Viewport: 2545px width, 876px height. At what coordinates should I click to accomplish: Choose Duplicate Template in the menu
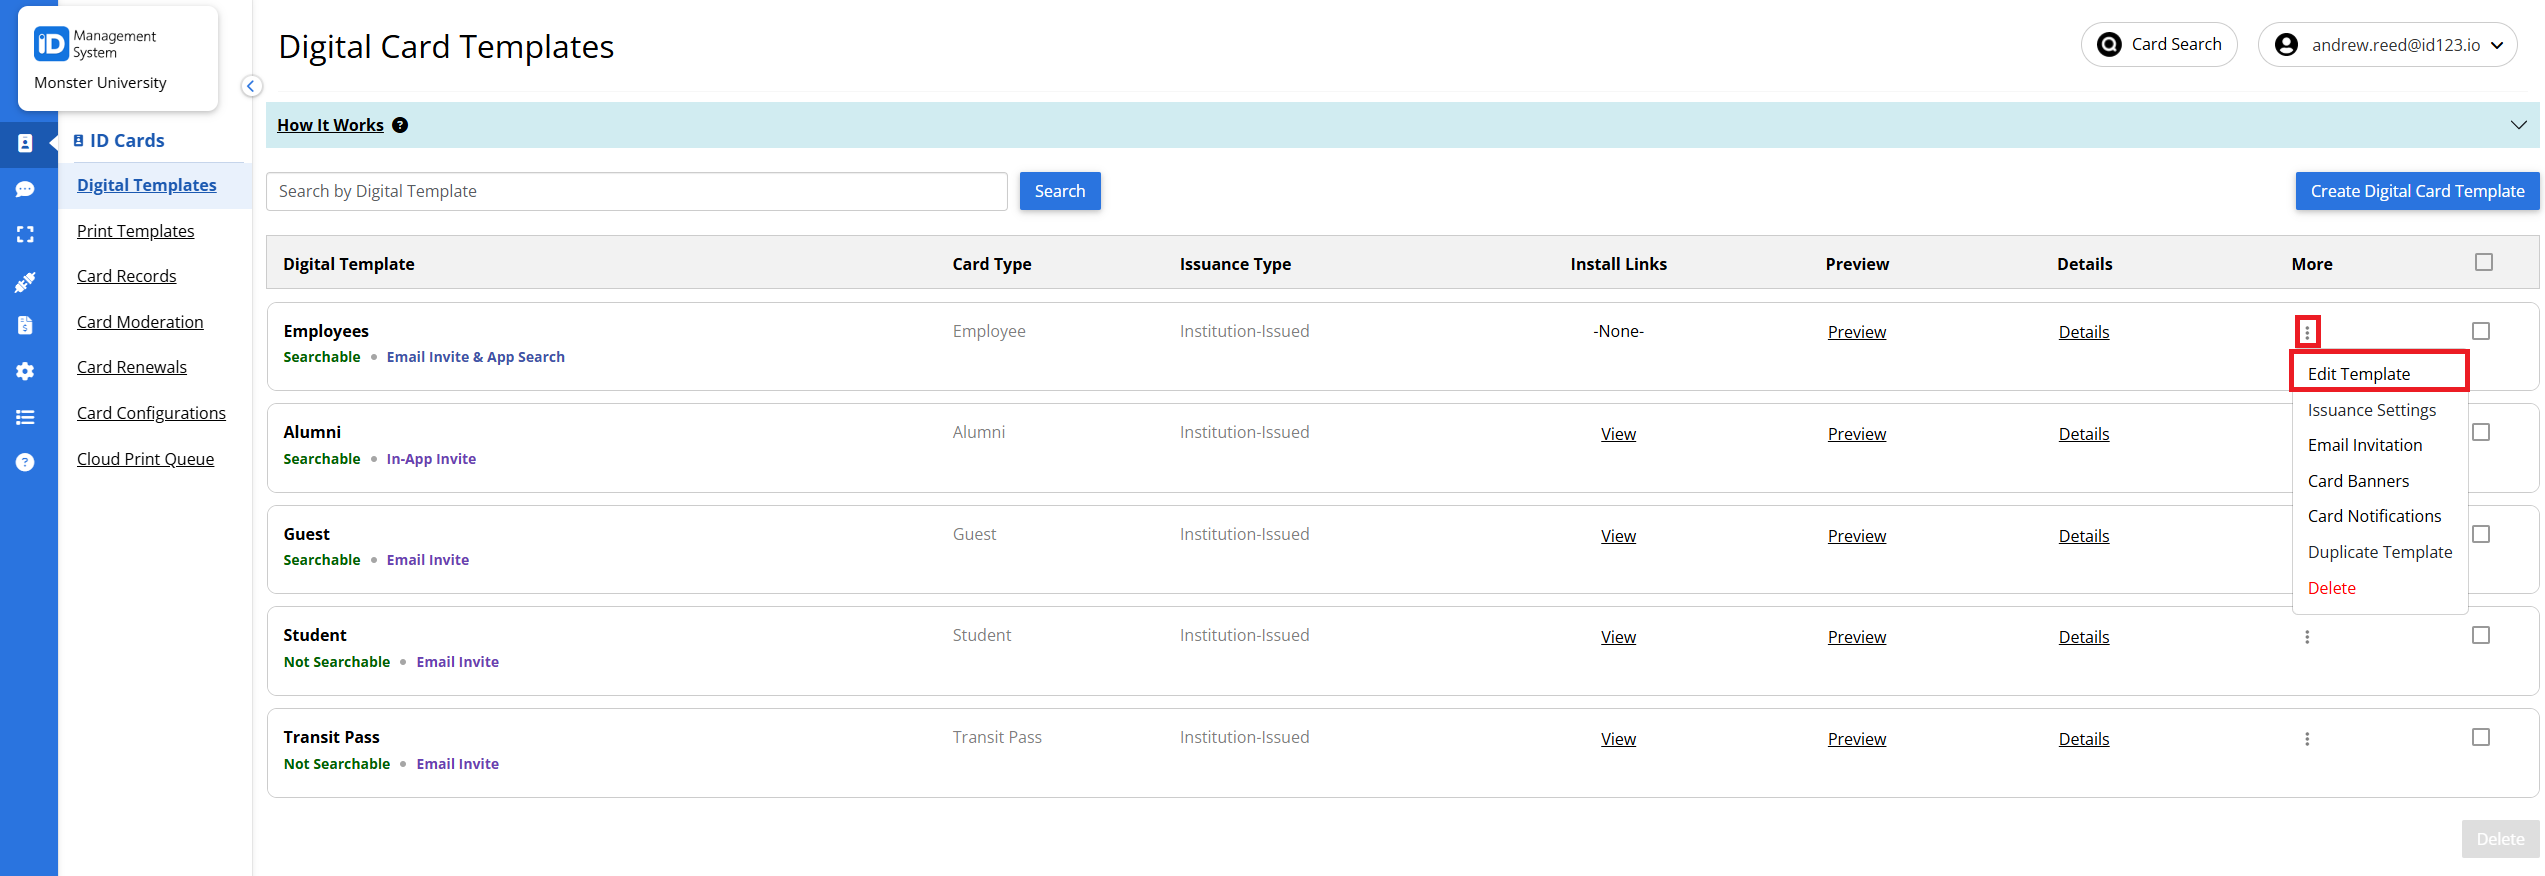2380,552
